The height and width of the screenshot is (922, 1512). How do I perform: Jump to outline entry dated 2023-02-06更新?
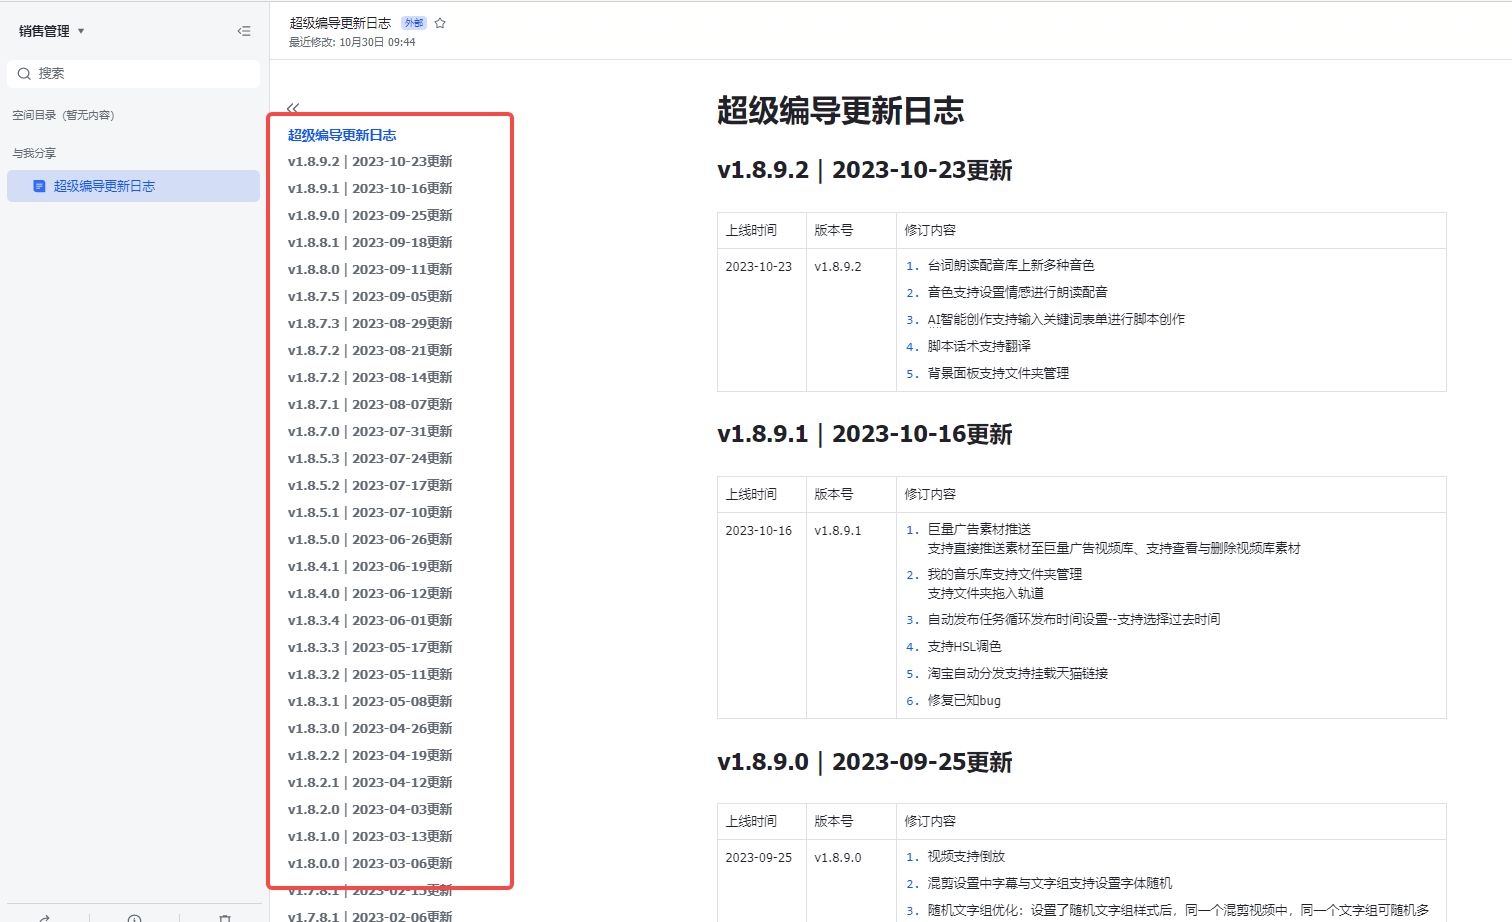370,915
